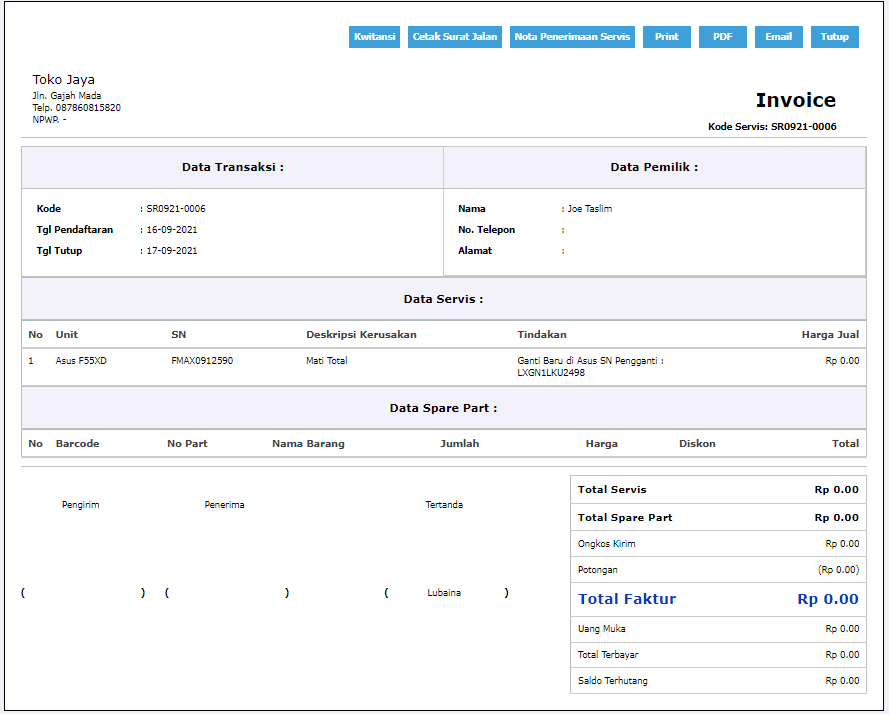Select the Invoice heading text

pos(795,100)
